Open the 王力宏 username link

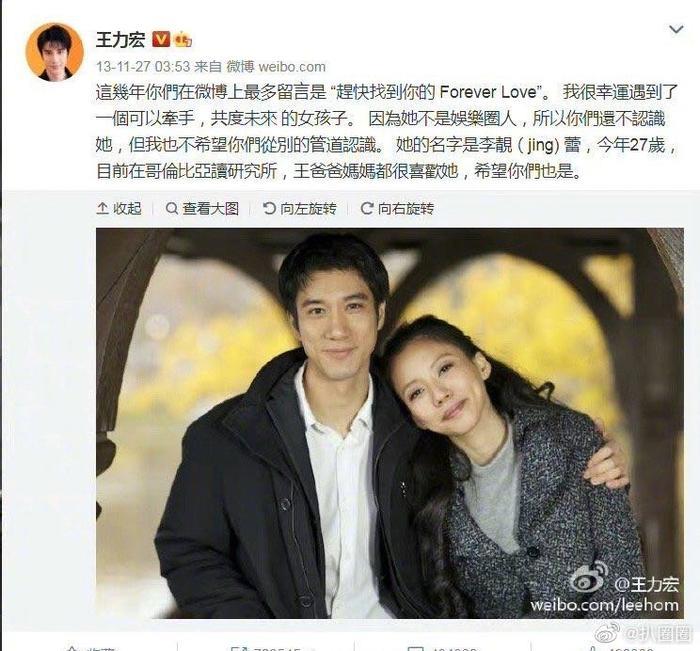pos(121,39)
